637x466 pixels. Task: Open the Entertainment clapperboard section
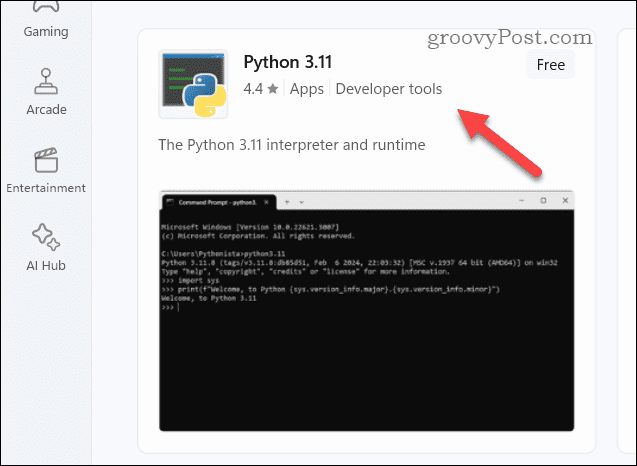pos(46,160)
